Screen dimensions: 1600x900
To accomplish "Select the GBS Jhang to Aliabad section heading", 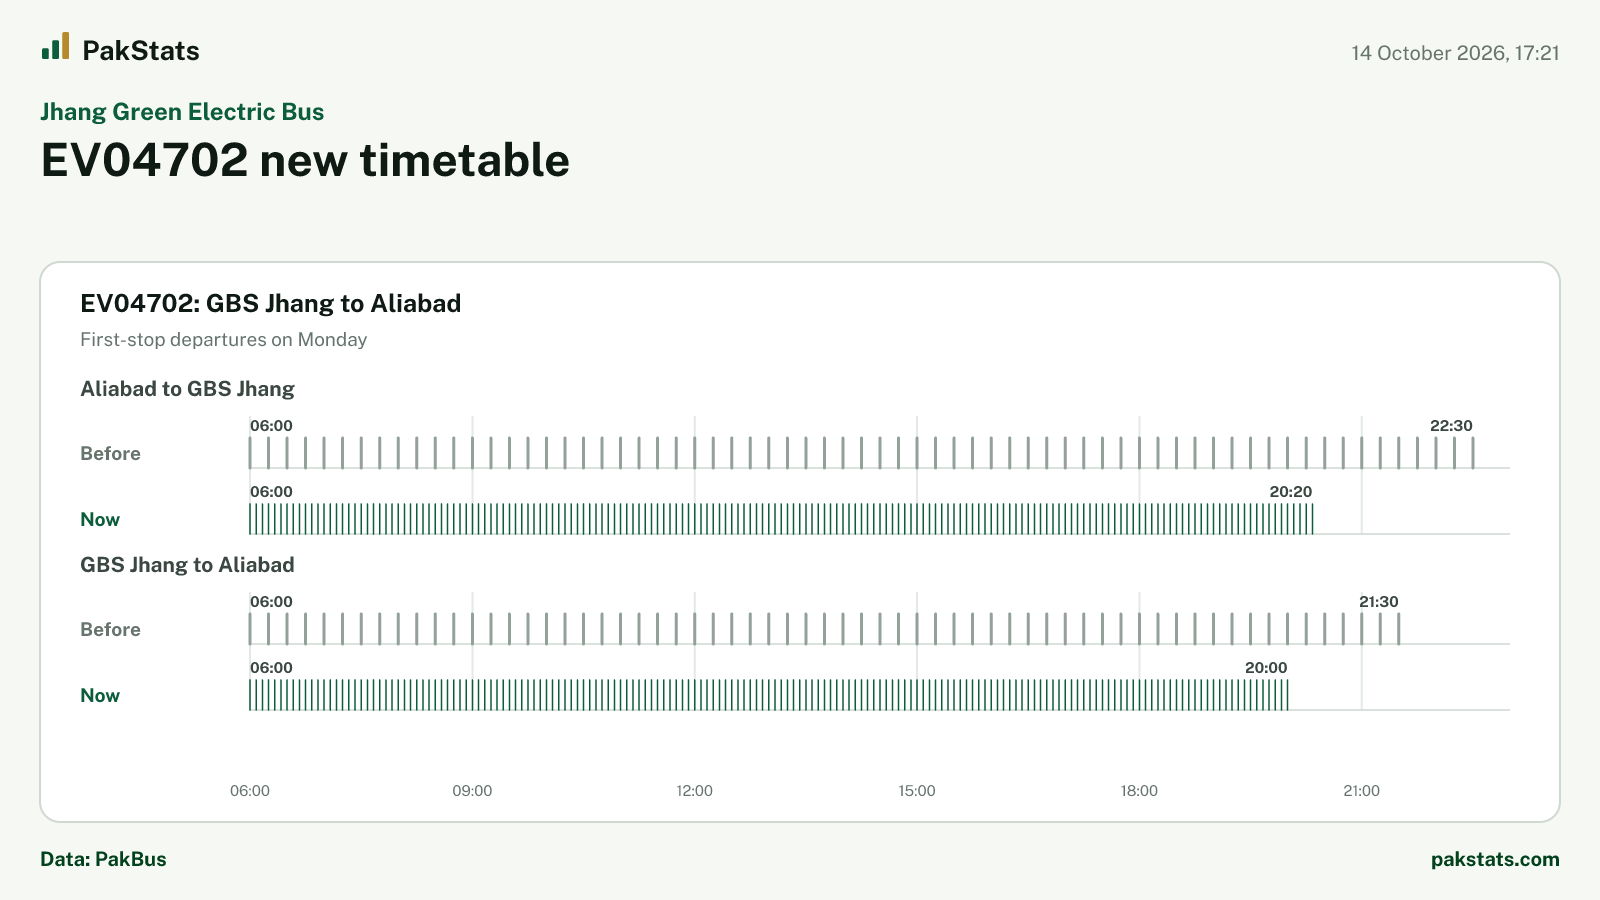I will click(x=187, y=565).
